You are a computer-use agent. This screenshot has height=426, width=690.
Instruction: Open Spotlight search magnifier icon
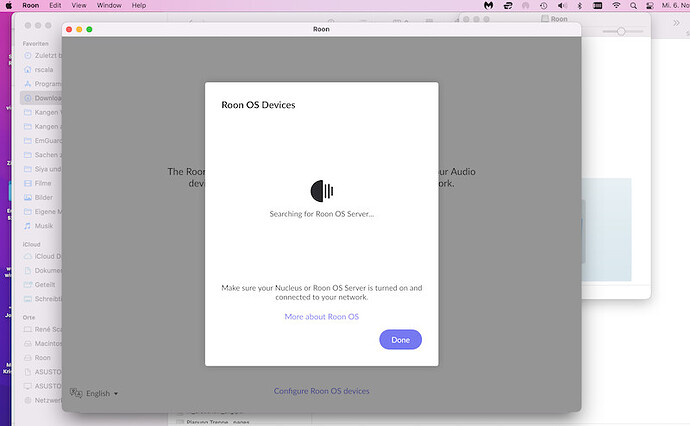pos(633,6)
